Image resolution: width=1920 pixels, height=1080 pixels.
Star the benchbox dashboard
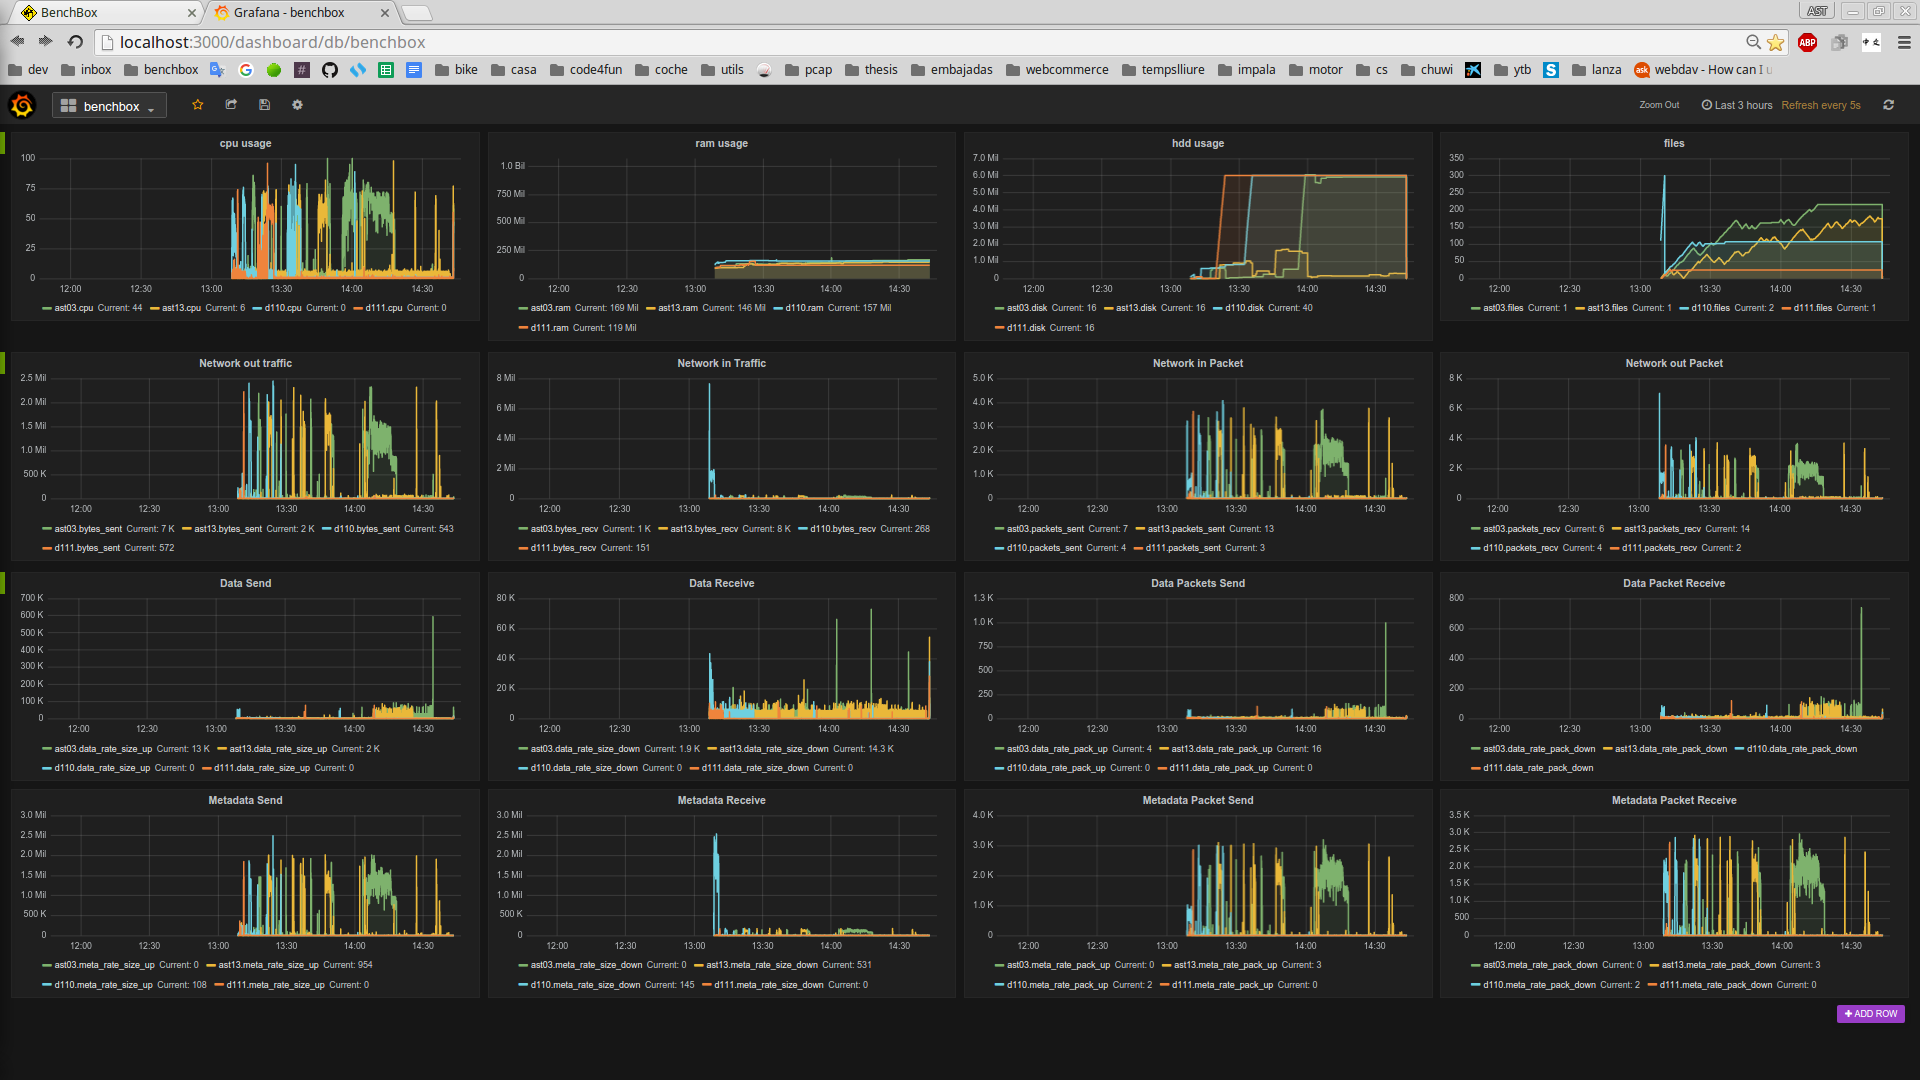[x=198, y=105]
